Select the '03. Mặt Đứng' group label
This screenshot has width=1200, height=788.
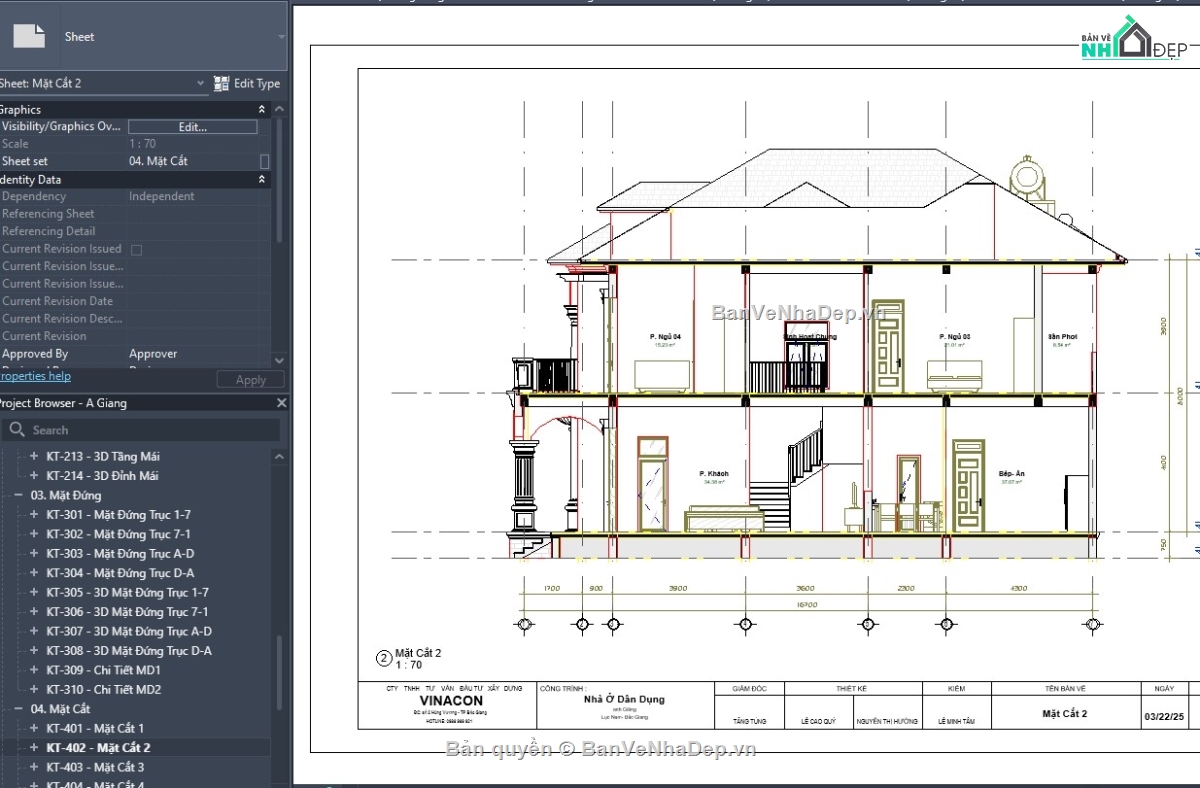(x=66, y=495)
